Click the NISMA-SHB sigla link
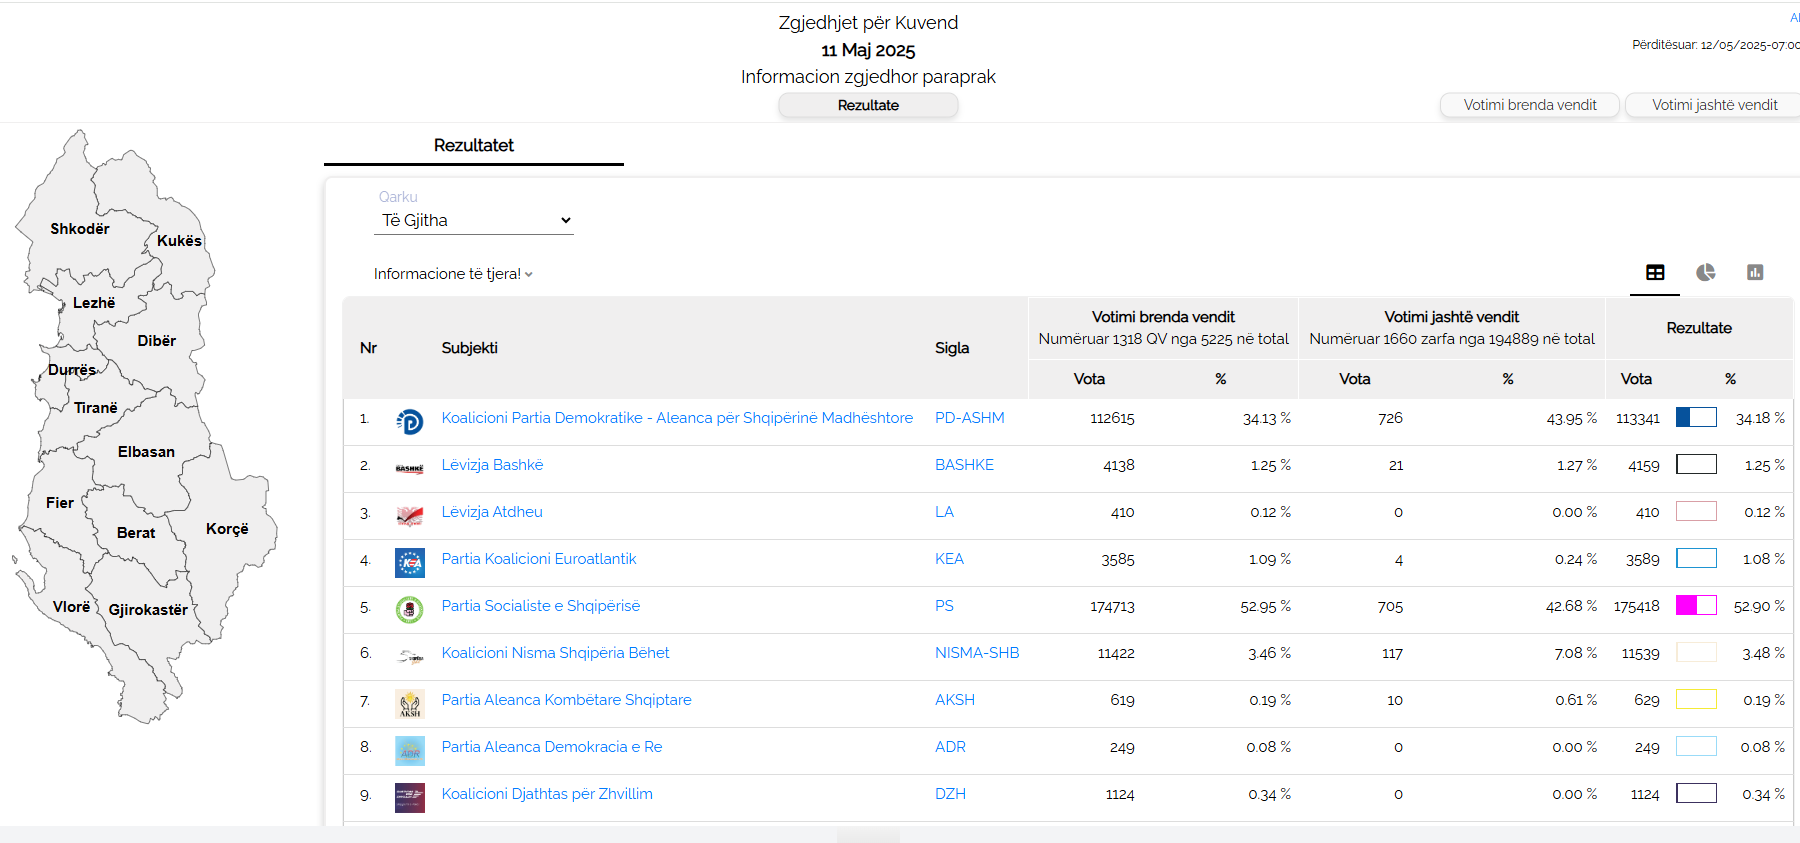Screen dimensions: 1800x843 click(x=976, y=653)
